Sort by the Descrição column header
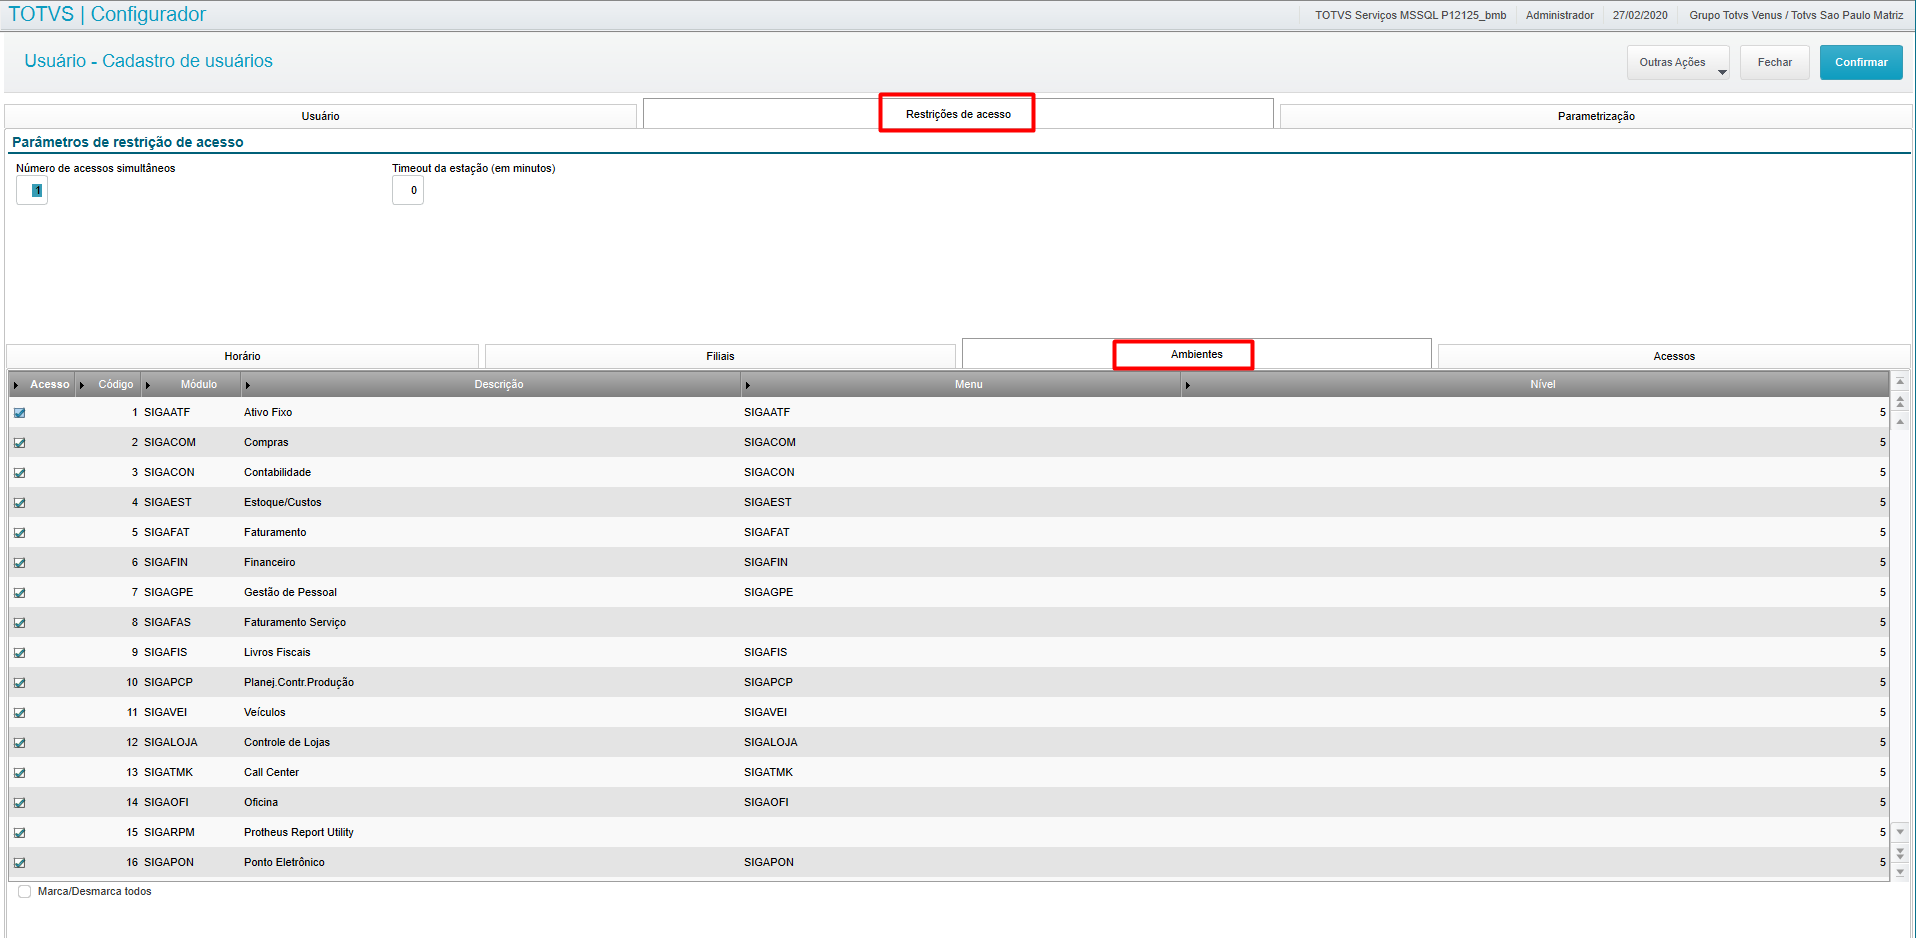 pos(492,384)
